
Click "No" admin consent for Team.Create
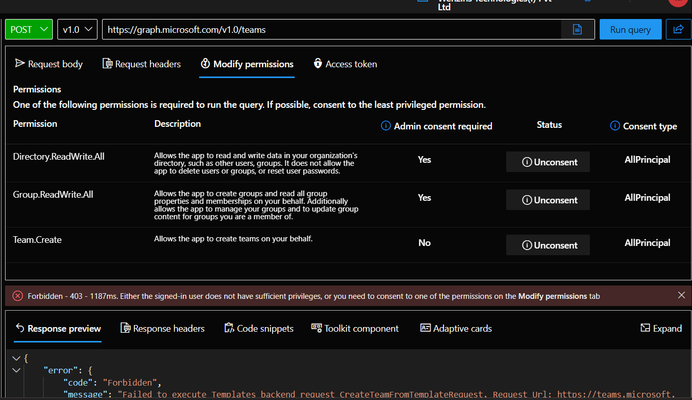[x=424, y=243]
